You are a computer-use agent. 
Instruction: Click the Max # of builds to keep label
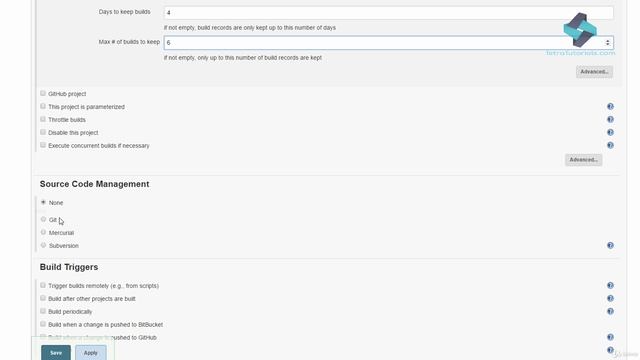pos(129,42)
